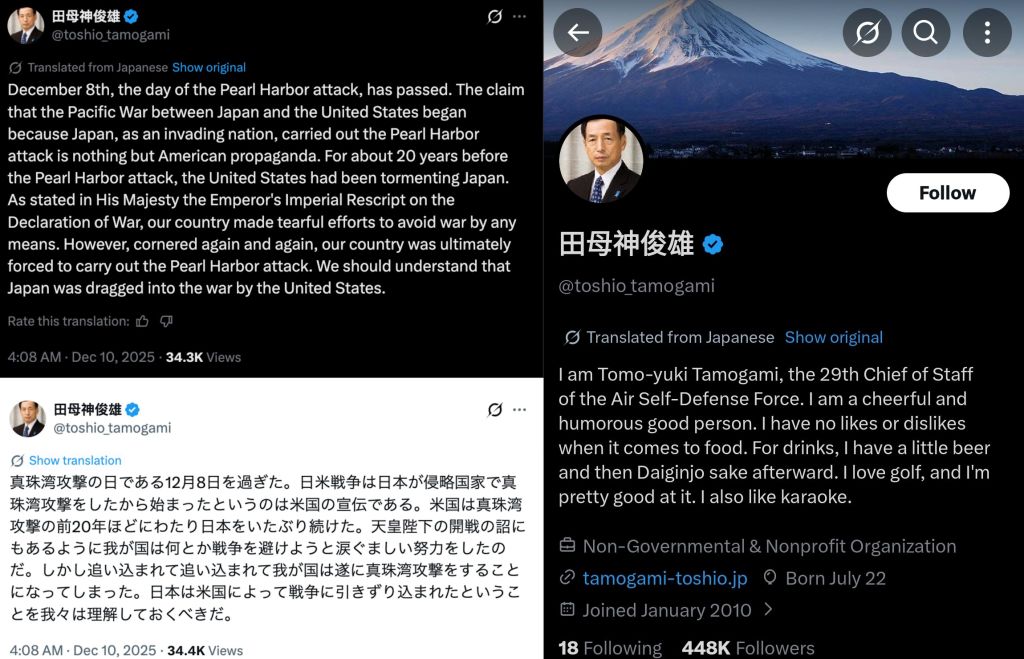Open more options on Japanese bottom tweet
This screenshot has width=1024, height=659.
pos(520,410)
